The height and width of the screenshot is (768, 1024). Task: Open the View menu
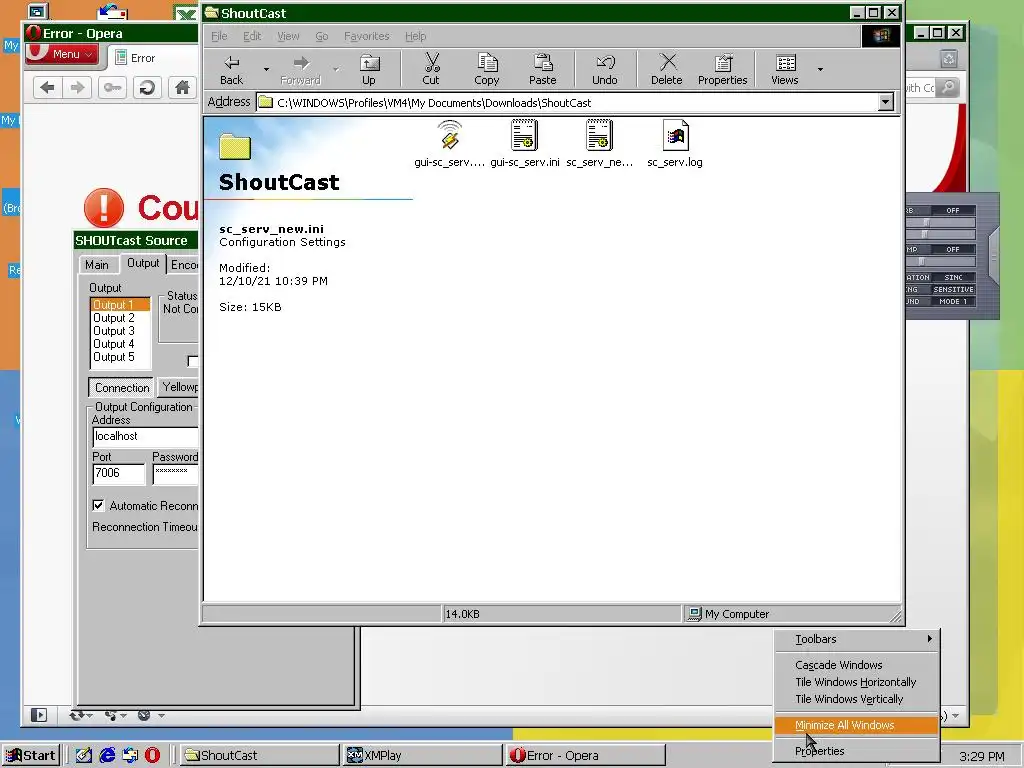coord(288,36)
